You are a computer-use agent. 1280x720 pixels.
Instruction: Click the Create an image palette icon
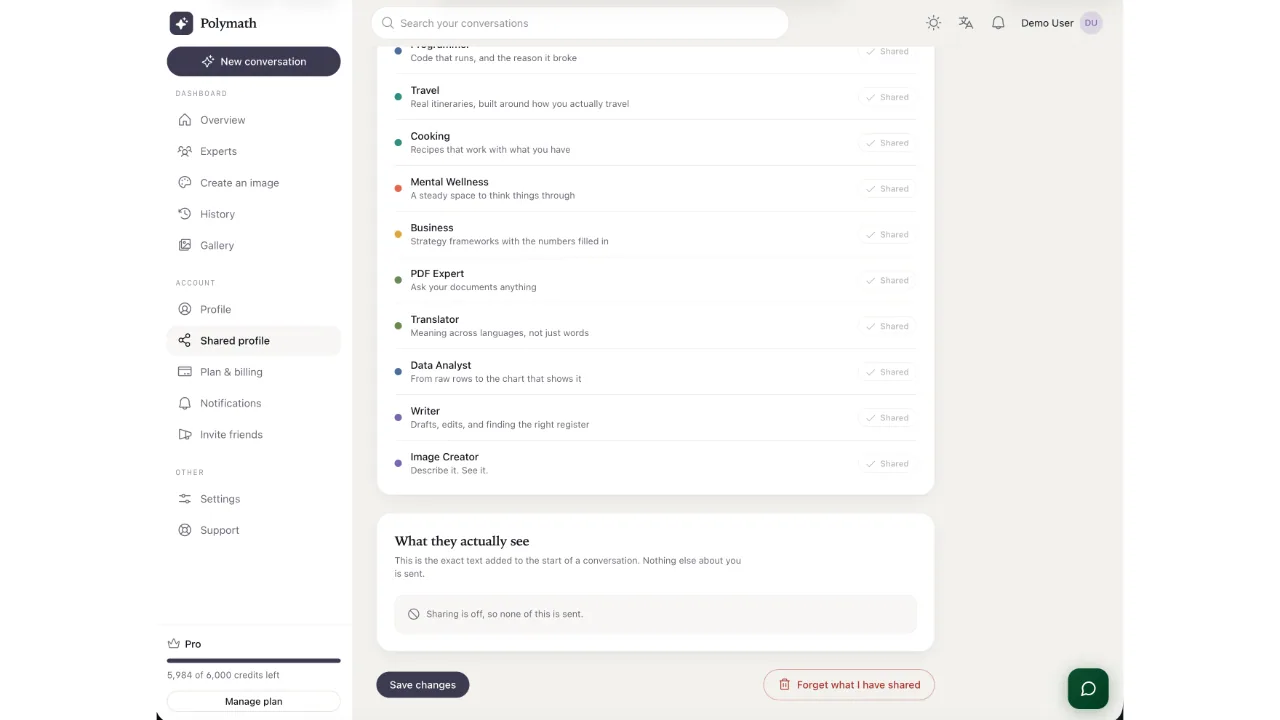[184, 183]
